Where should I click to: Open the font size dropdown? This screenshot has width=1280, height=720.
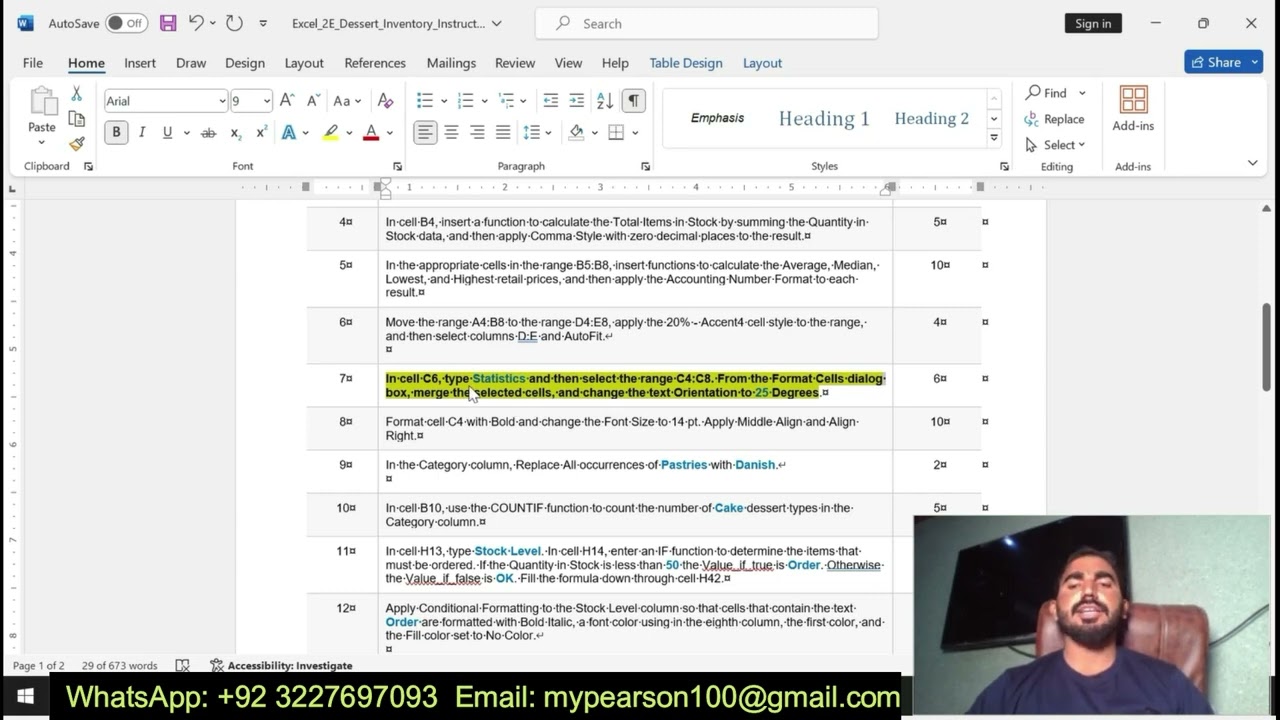point(266,101)
